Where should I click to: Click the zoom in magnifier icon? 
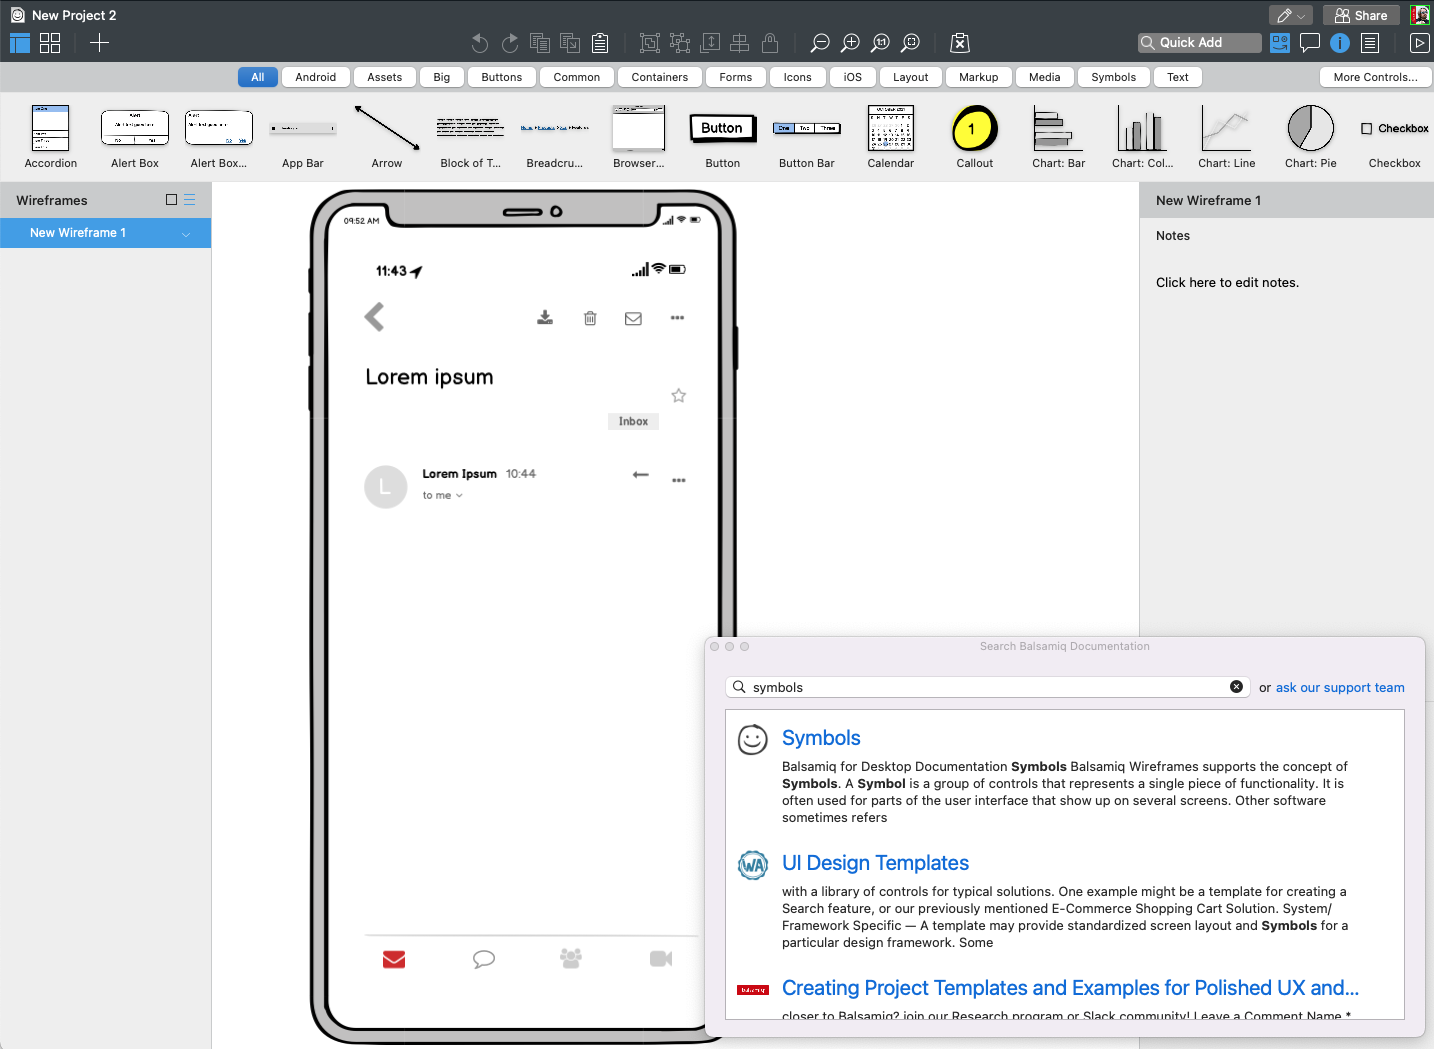pos(850,43)
